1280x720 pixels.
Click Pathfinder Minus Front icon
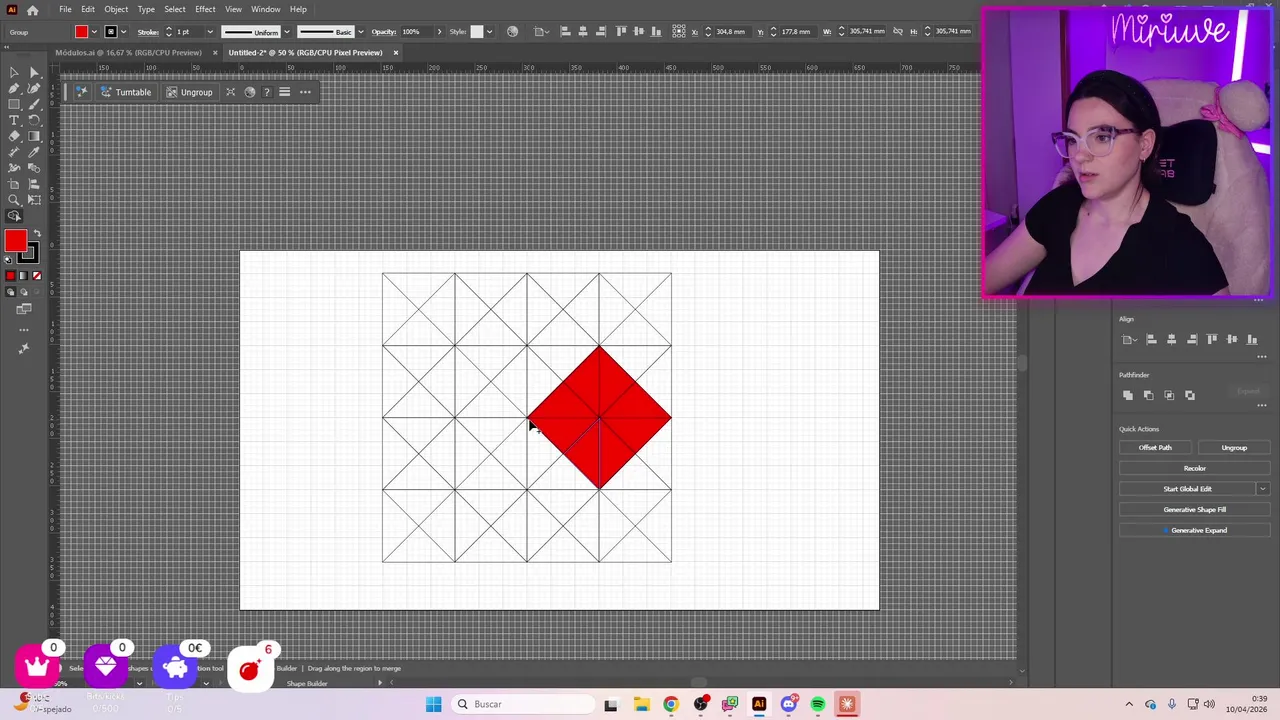(x=1149, y=395)
